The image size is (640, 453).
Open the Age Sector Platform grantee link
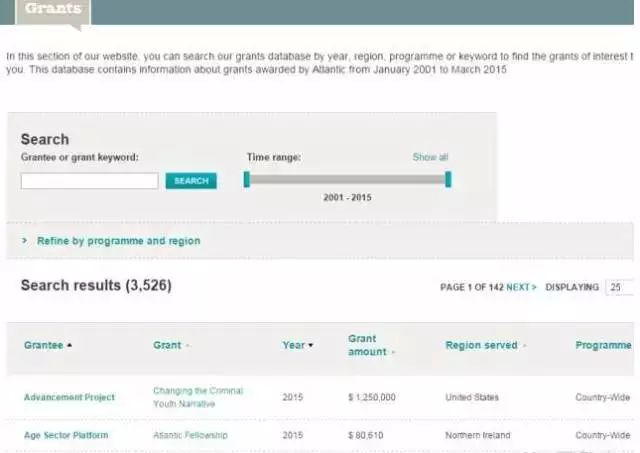66,435
